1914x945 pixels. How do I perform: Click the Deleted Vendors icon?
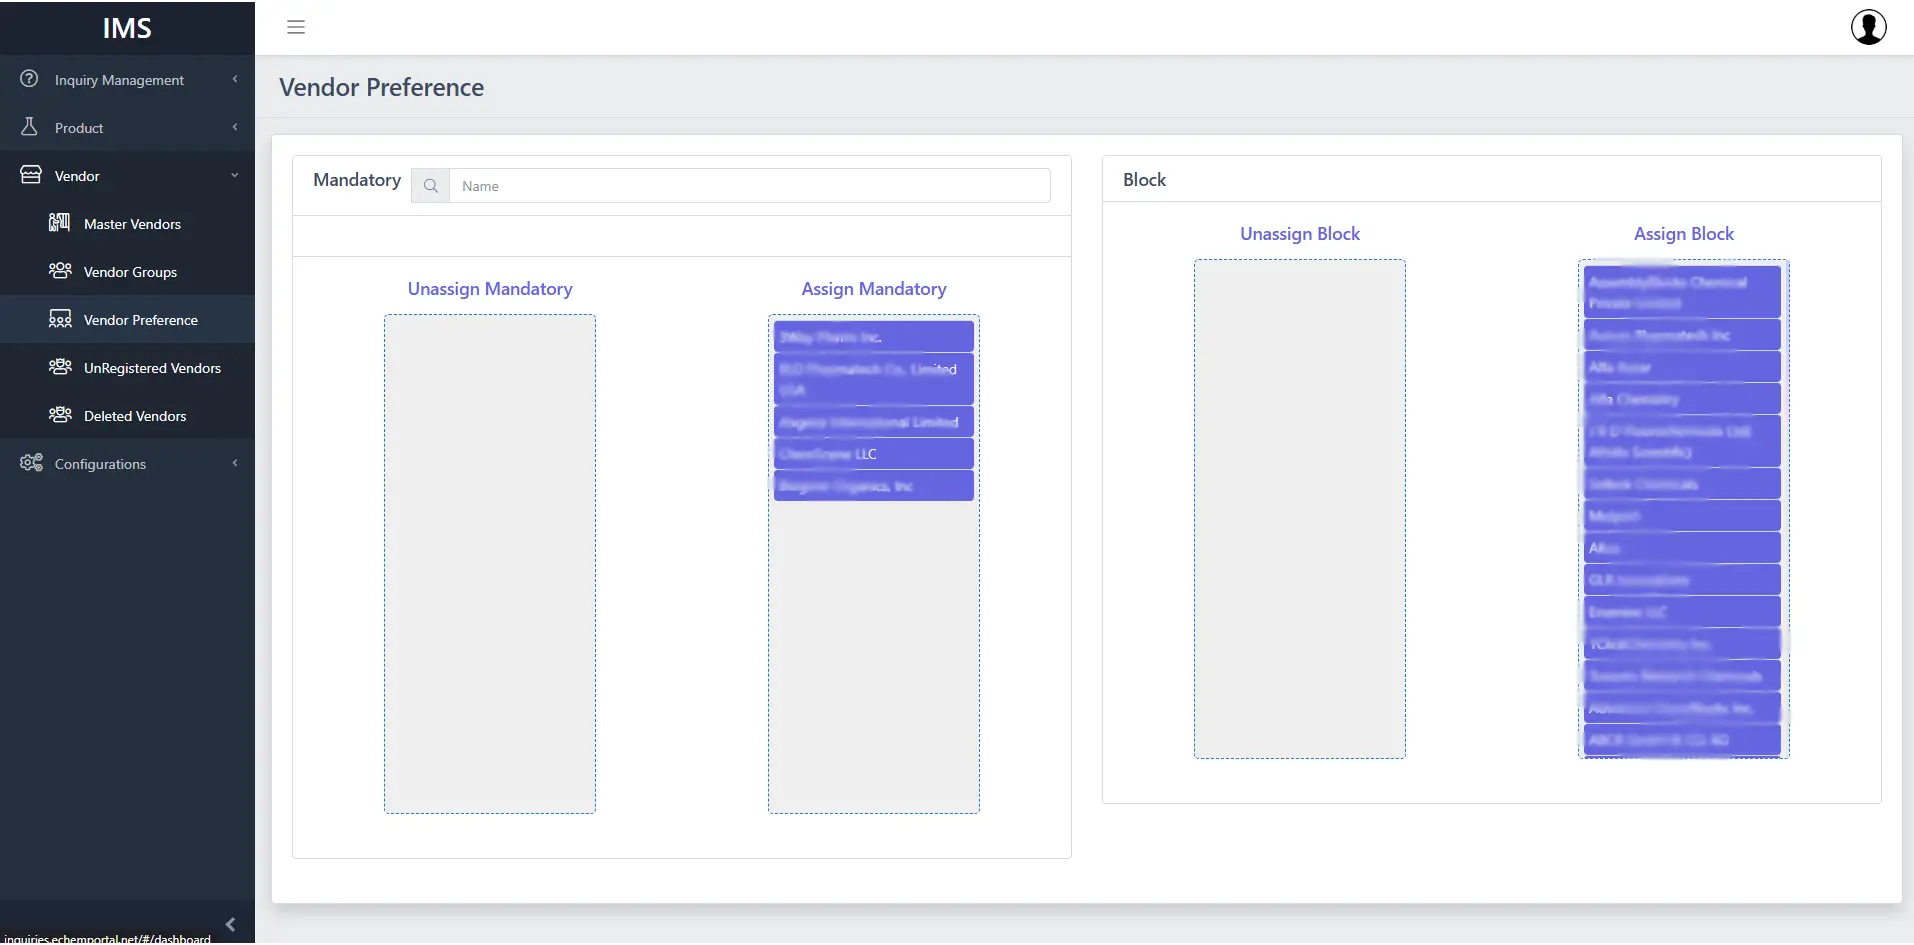click(x=60, y=415)
